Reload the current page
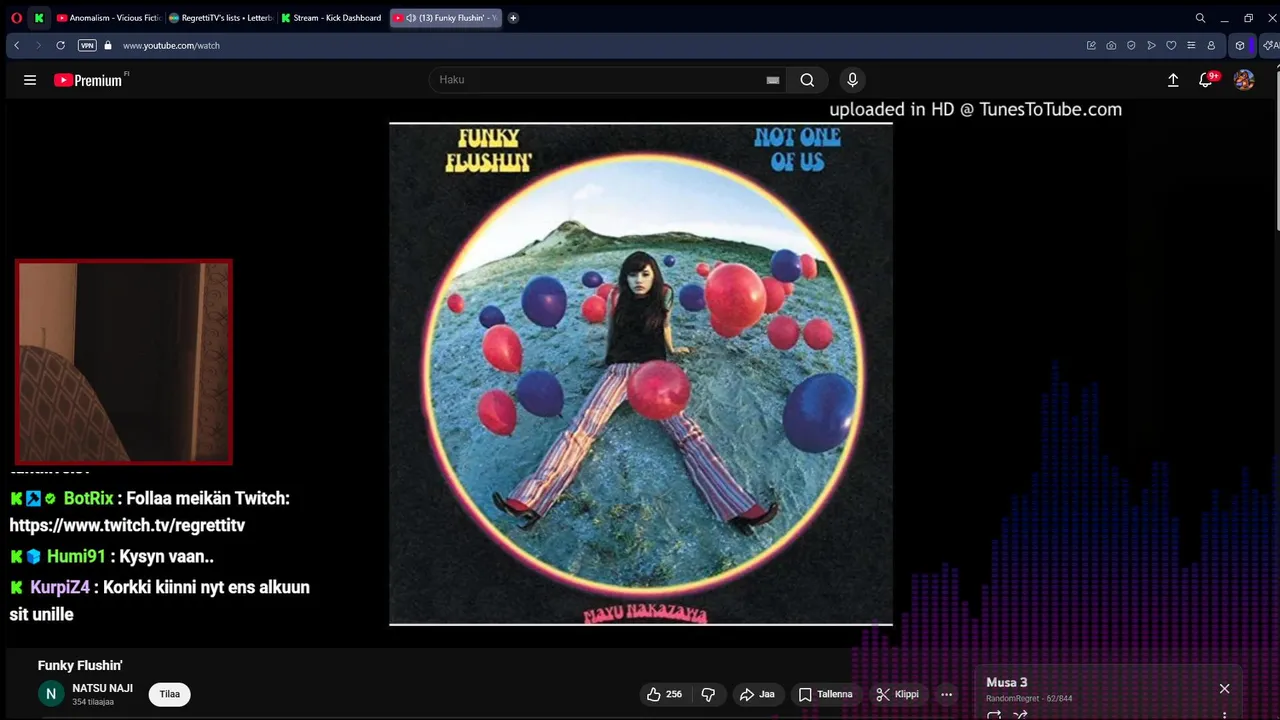 [60, 45]
